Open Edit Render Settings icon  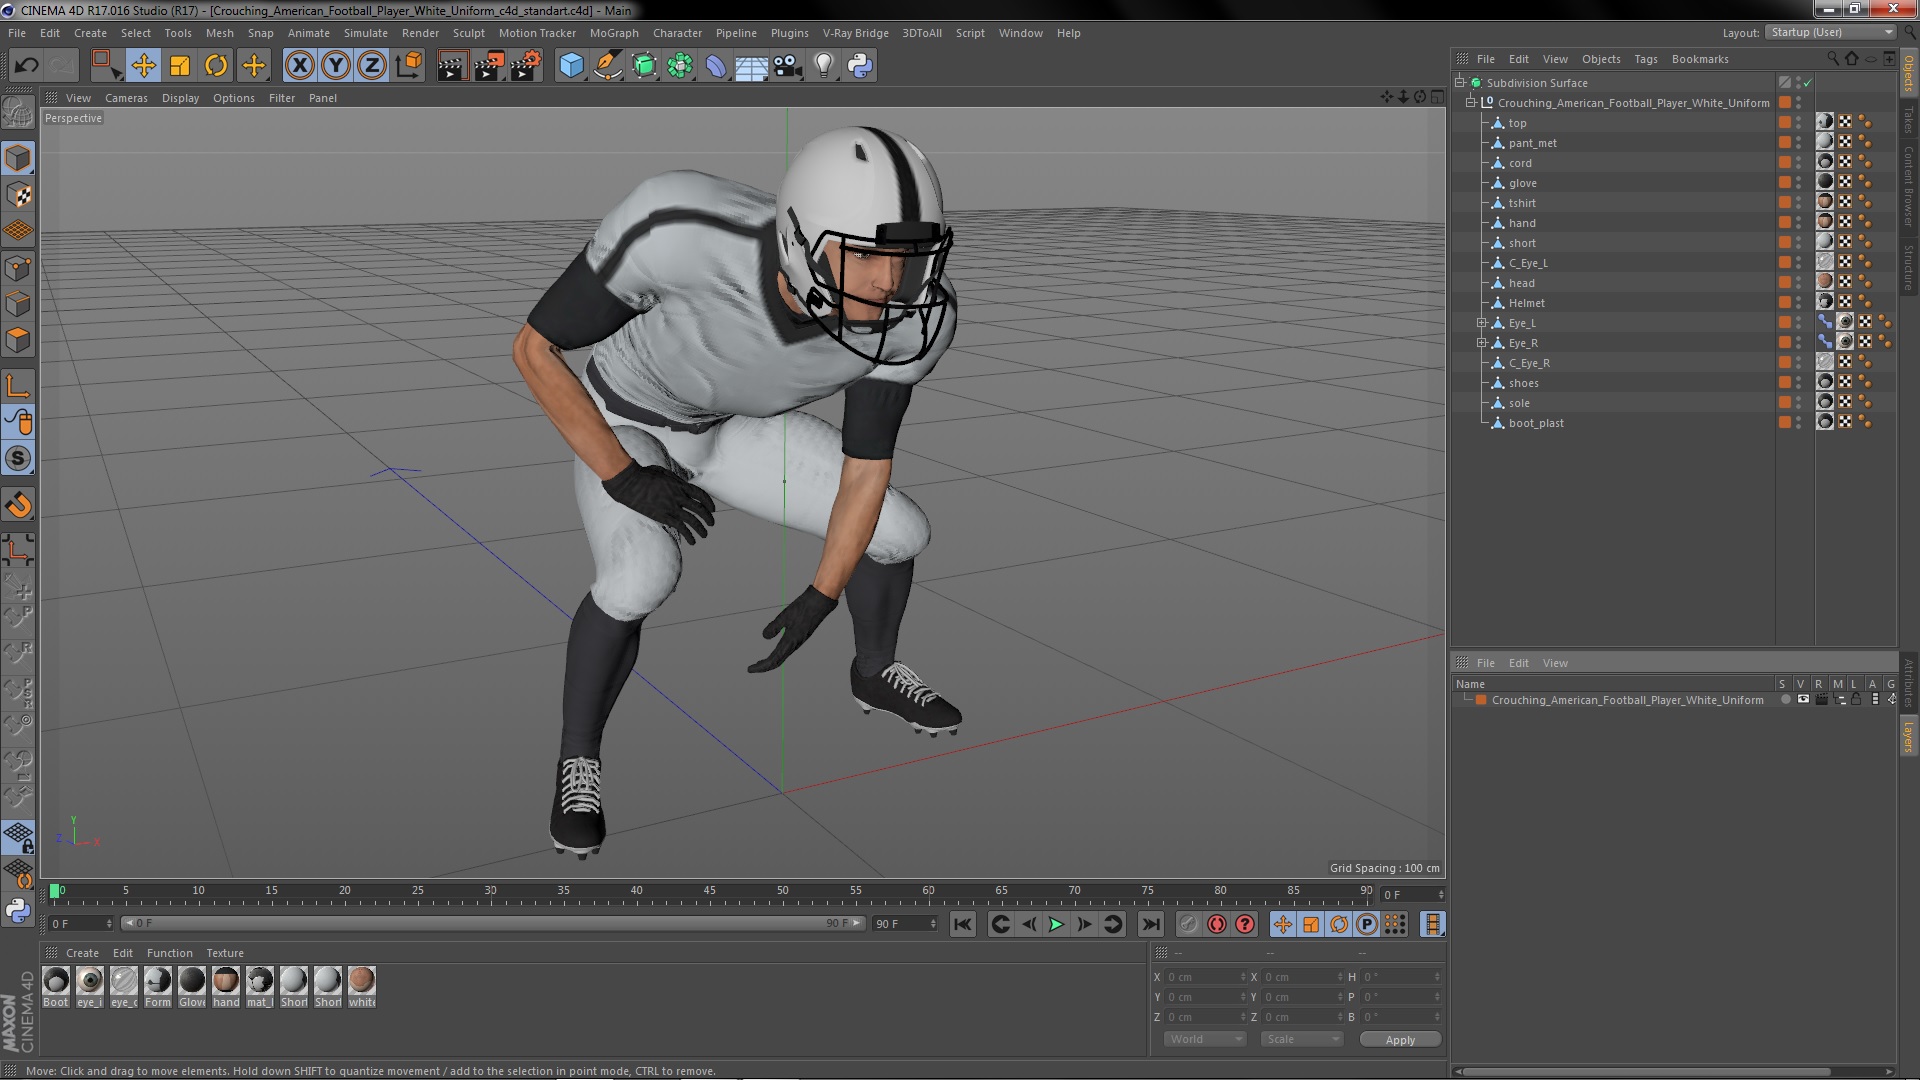pyautogui.click(x=526, y=66)
